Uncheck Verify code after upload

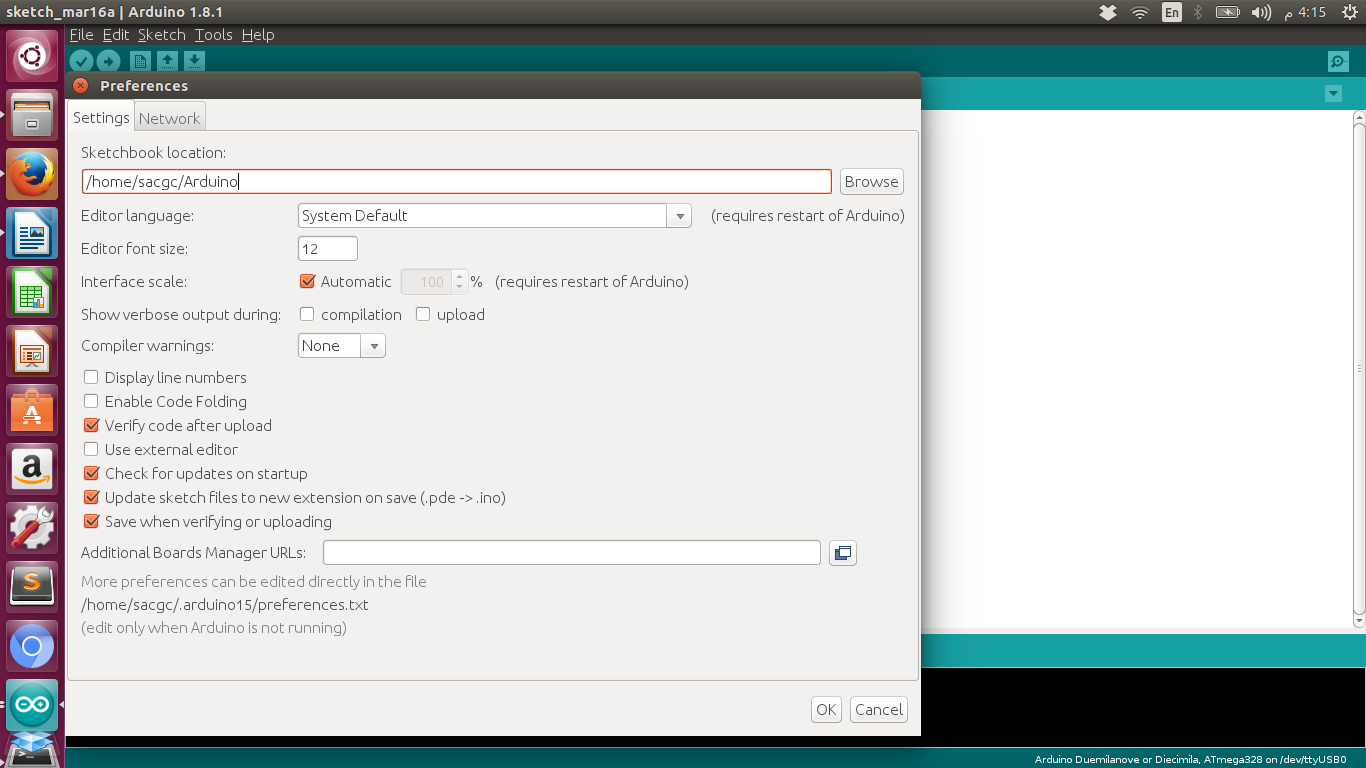[91, 425]
